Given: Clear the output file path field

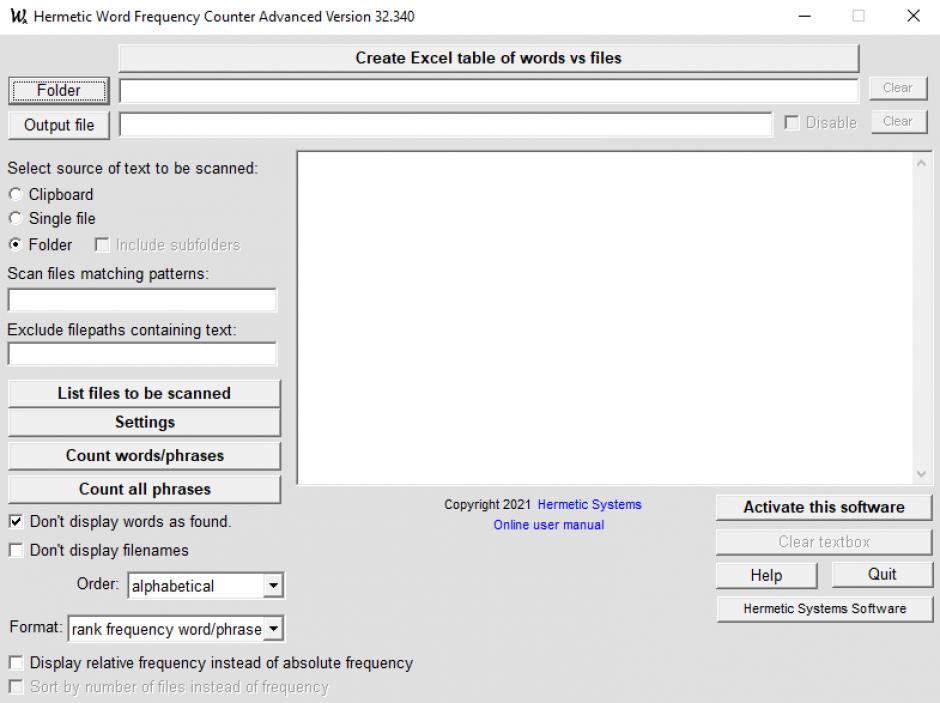Looking at the screenshot, I should [897, 122].
